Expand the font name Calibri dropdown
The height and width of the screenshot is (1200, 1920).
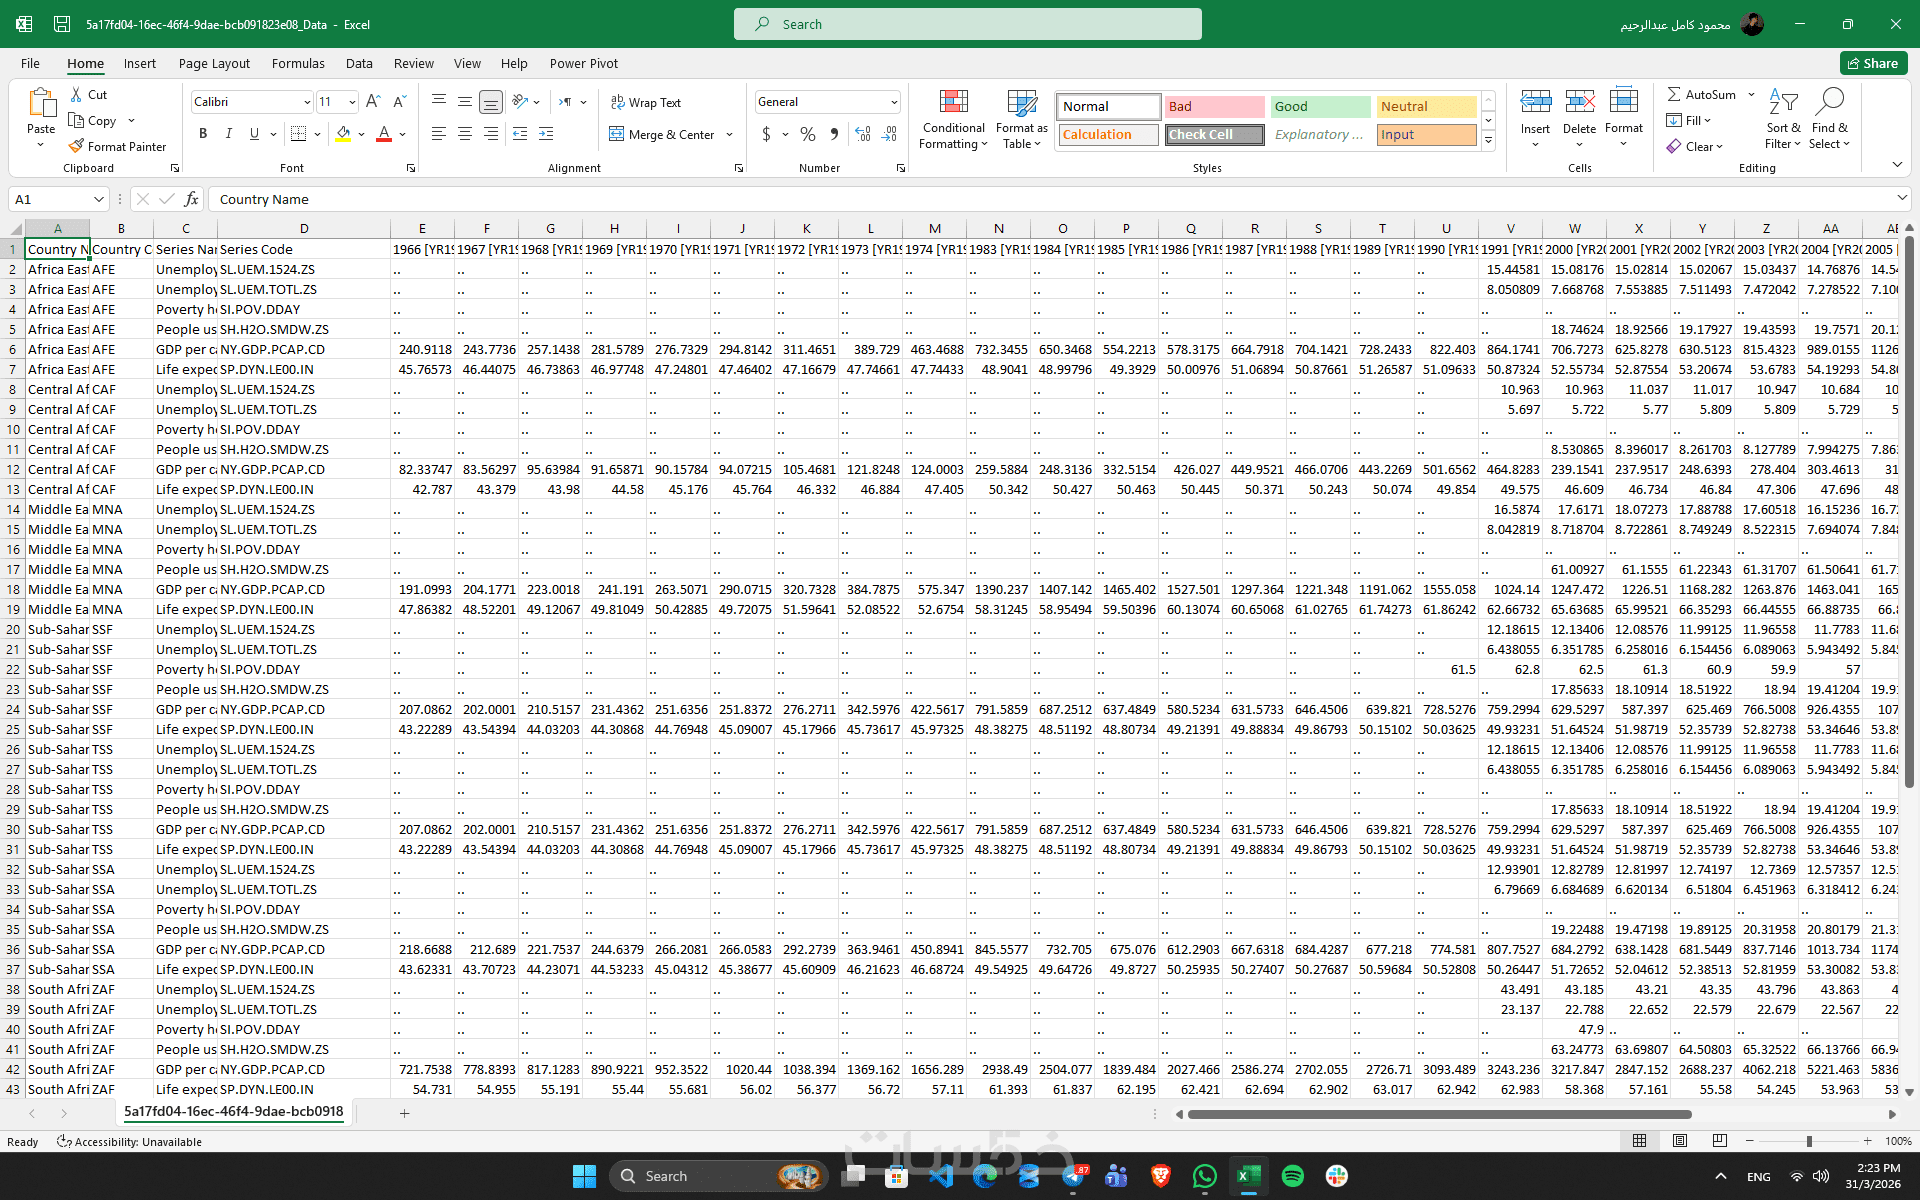click(307, 102)
